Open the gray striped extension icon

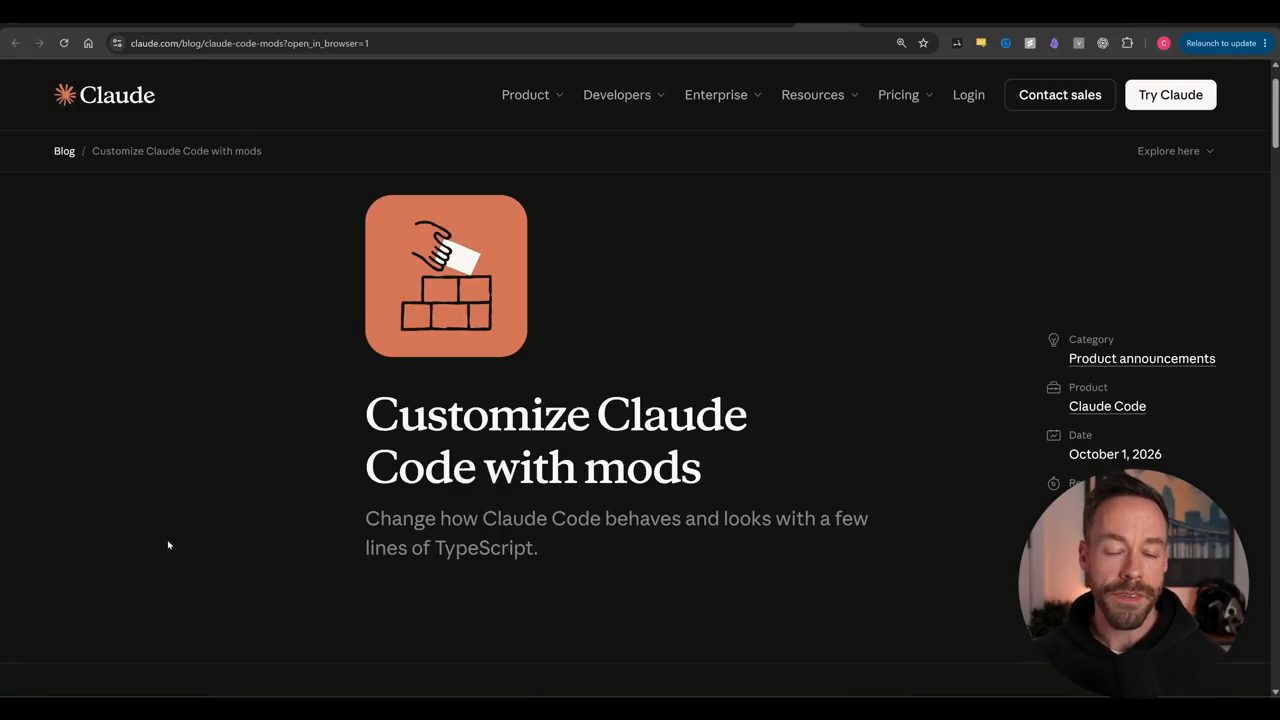click(1030, 43)
